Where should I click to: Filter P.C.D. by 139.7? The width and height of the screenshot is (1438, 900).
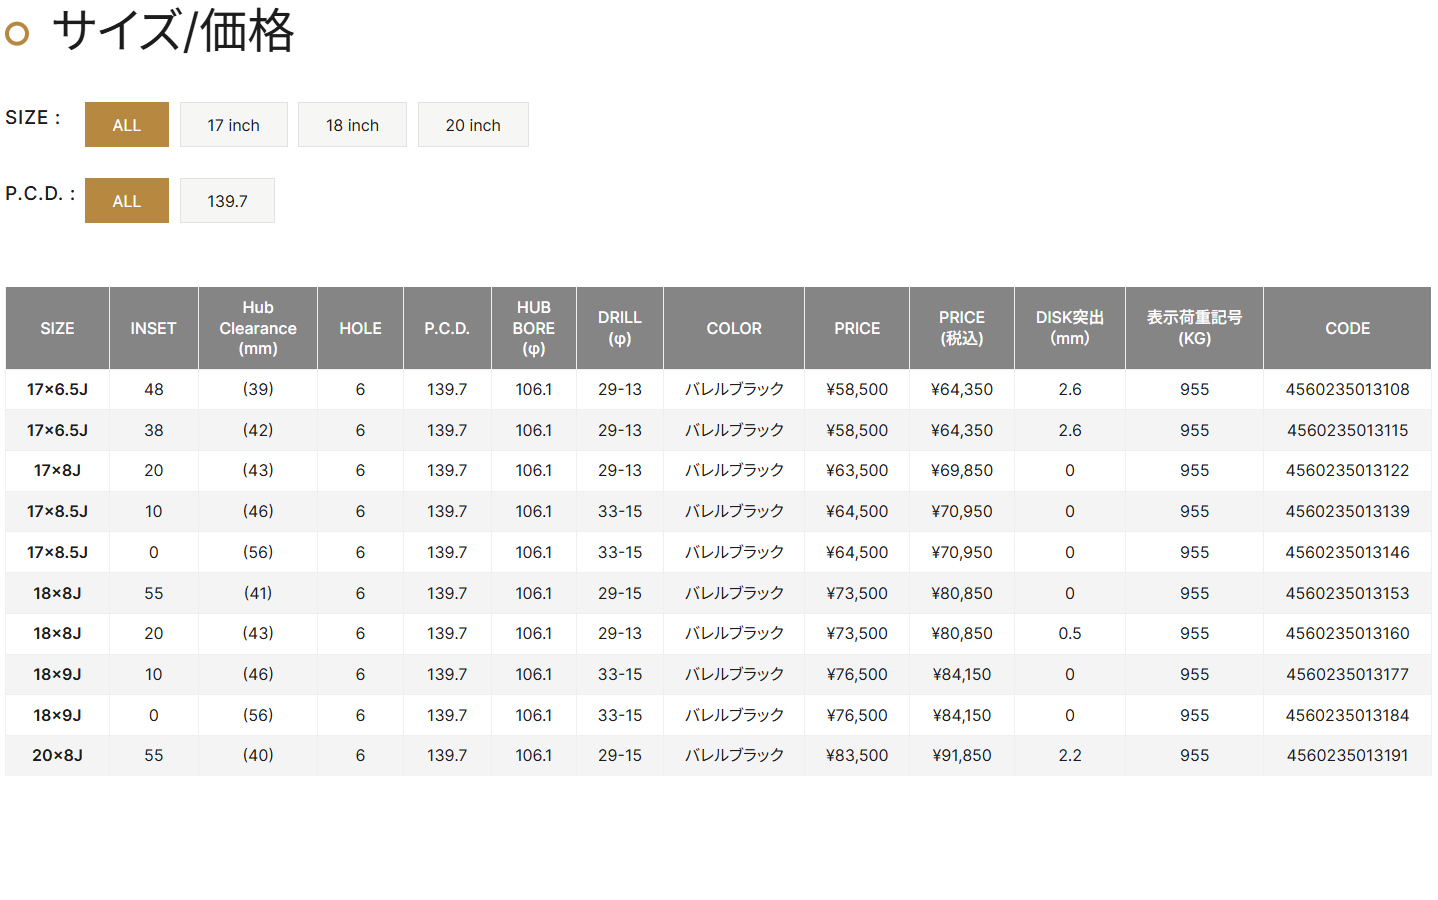pyautogui.click(x=227, y=201)
